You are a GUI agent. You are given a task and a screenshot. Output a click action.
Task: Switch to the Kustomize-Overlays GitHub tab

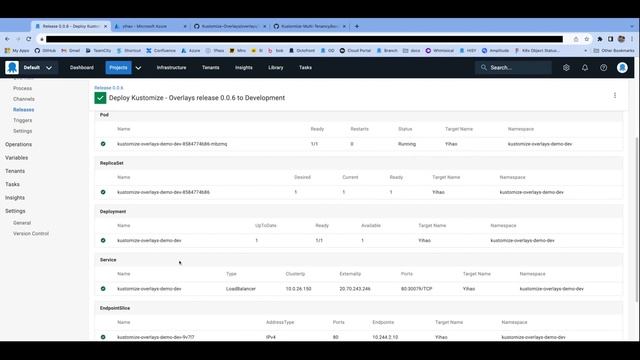click(230, 26)
